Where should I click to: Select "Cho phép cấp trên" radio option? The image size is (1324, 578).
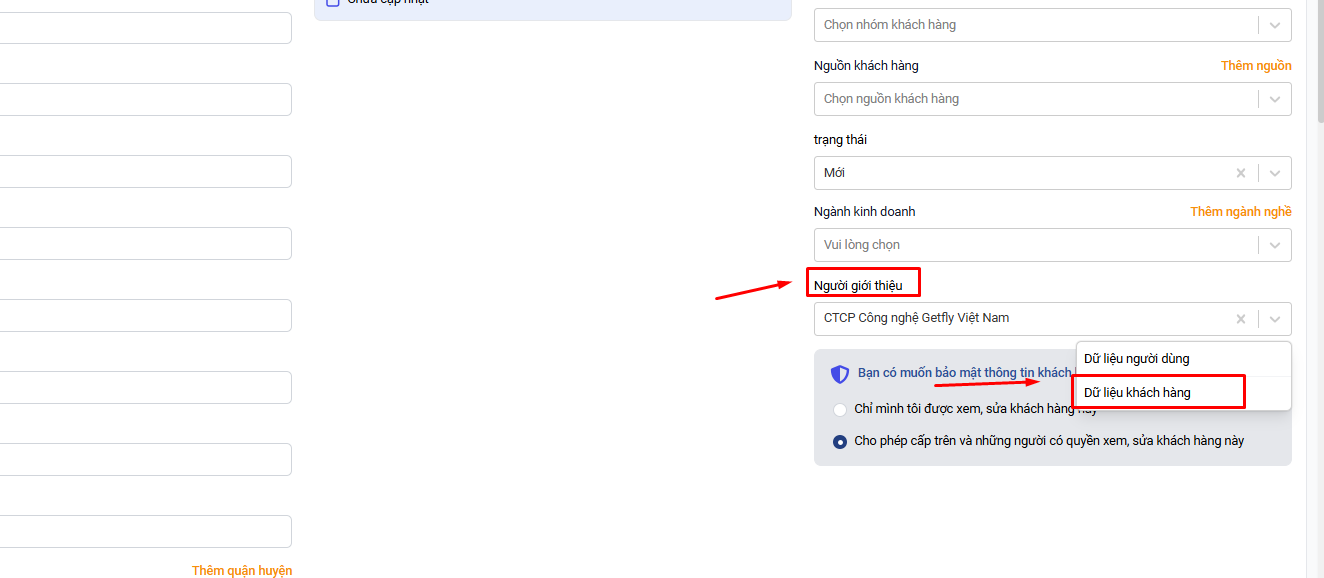[840, 441]
